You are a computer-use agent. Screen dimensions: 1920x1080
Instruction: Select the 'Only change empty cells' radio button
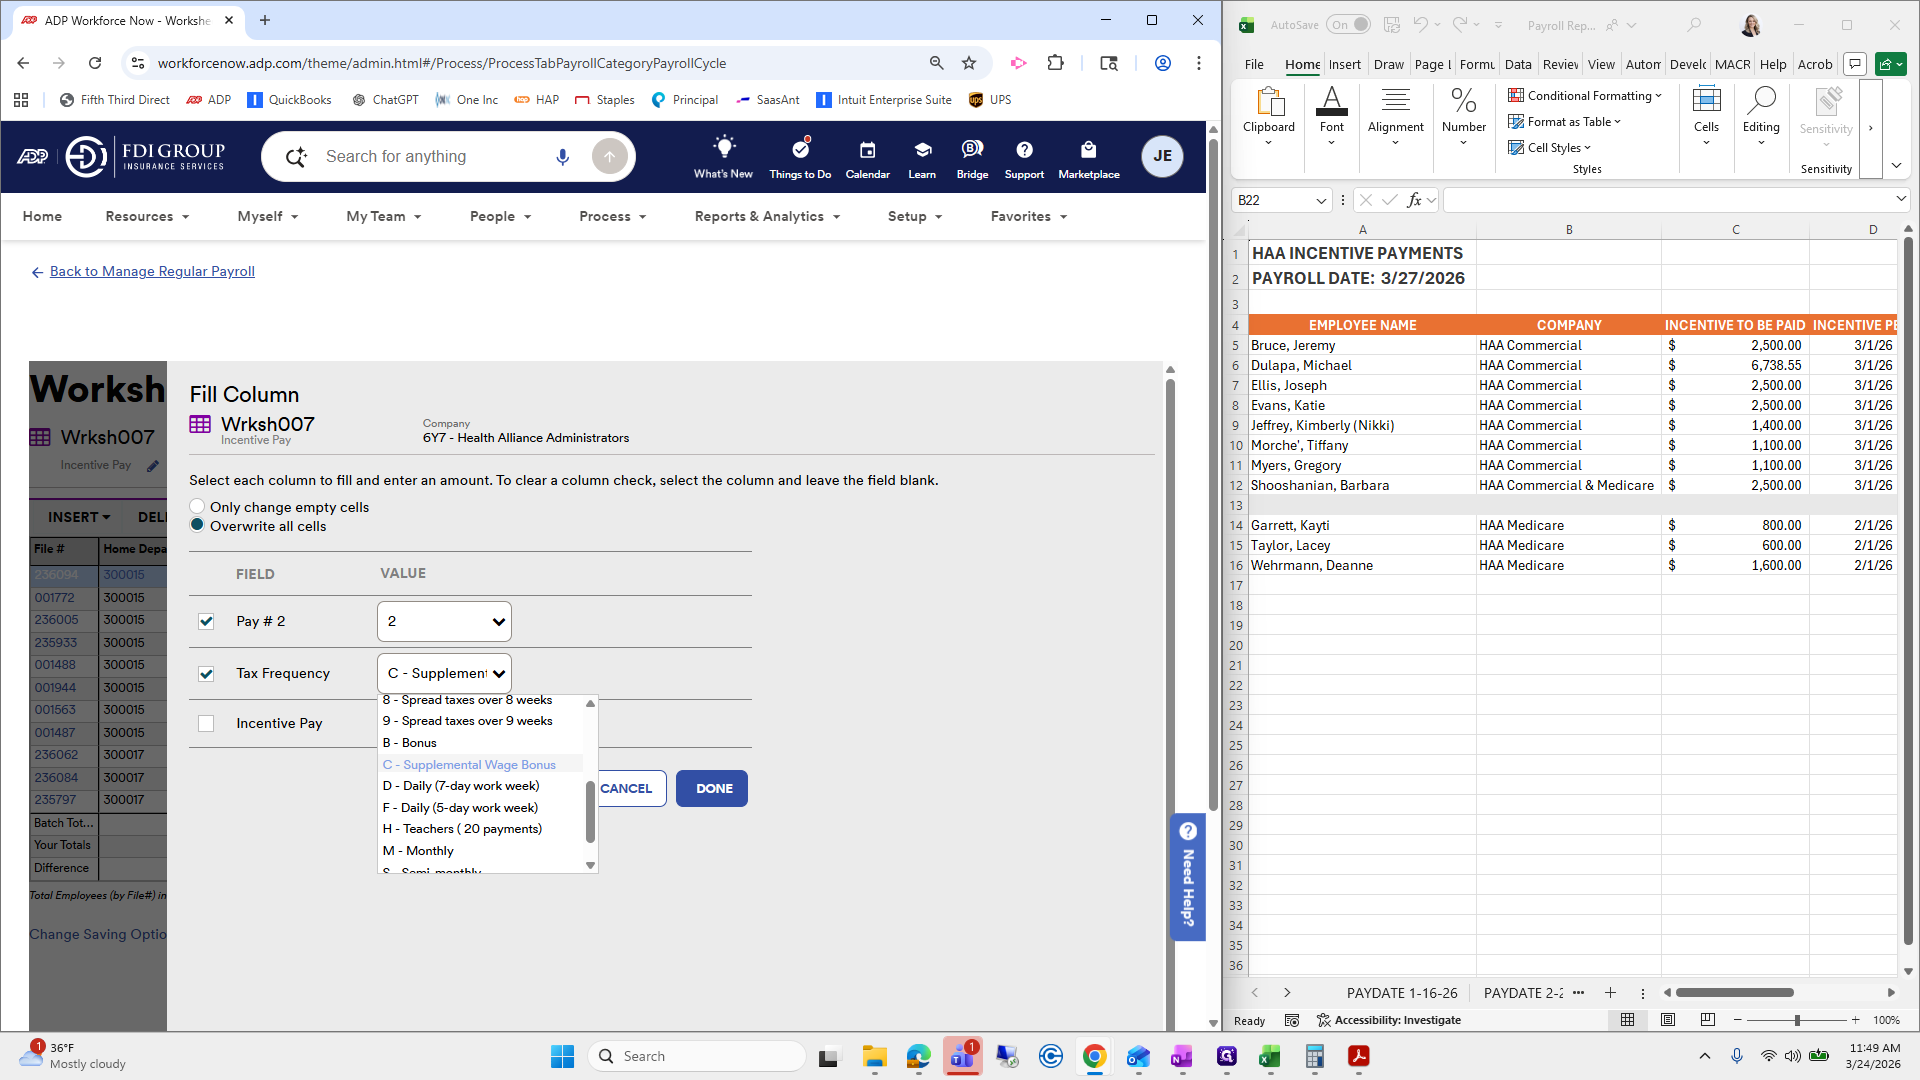pos(197,507)
